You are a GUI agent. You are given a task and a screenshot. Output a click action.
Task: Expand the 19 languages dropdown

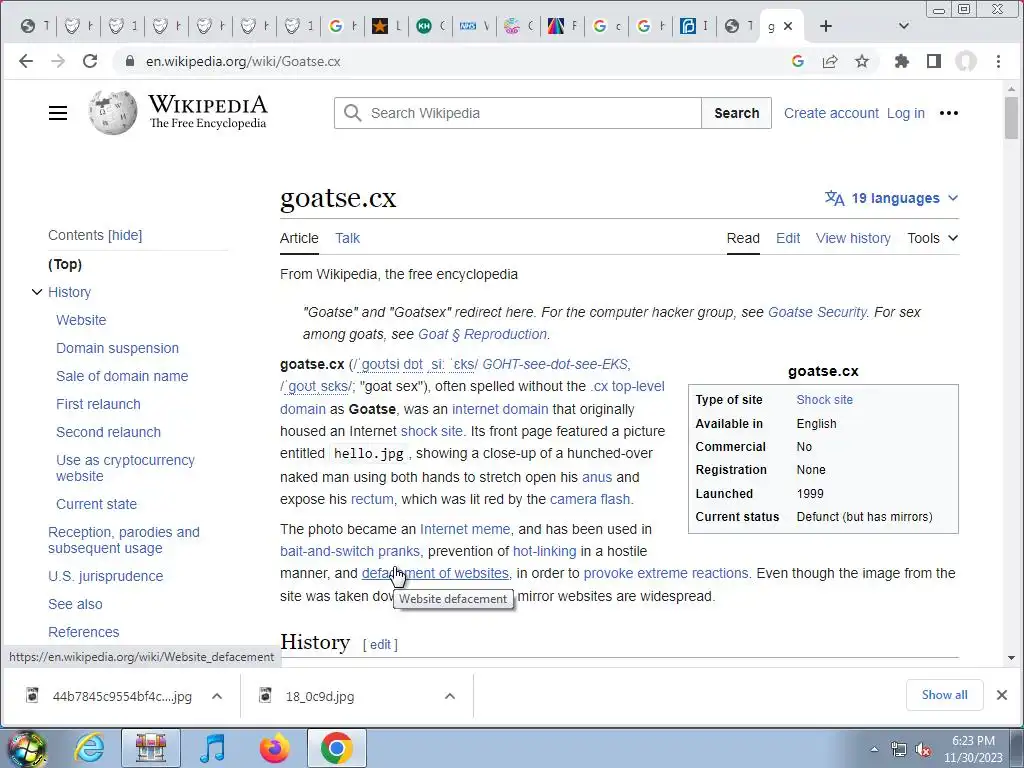tap(891, 198)
